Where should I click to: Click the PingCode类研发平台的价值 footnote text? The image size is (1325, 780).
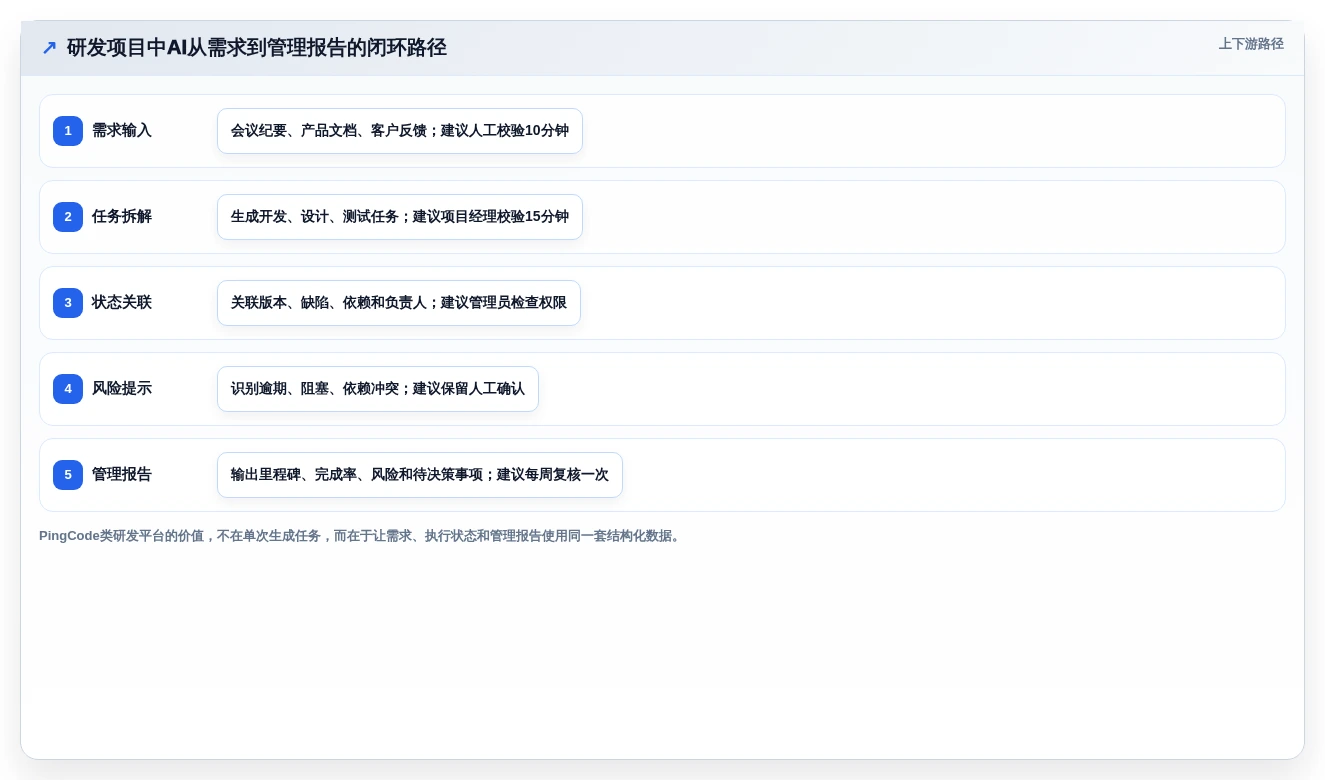tap(362, 536)
